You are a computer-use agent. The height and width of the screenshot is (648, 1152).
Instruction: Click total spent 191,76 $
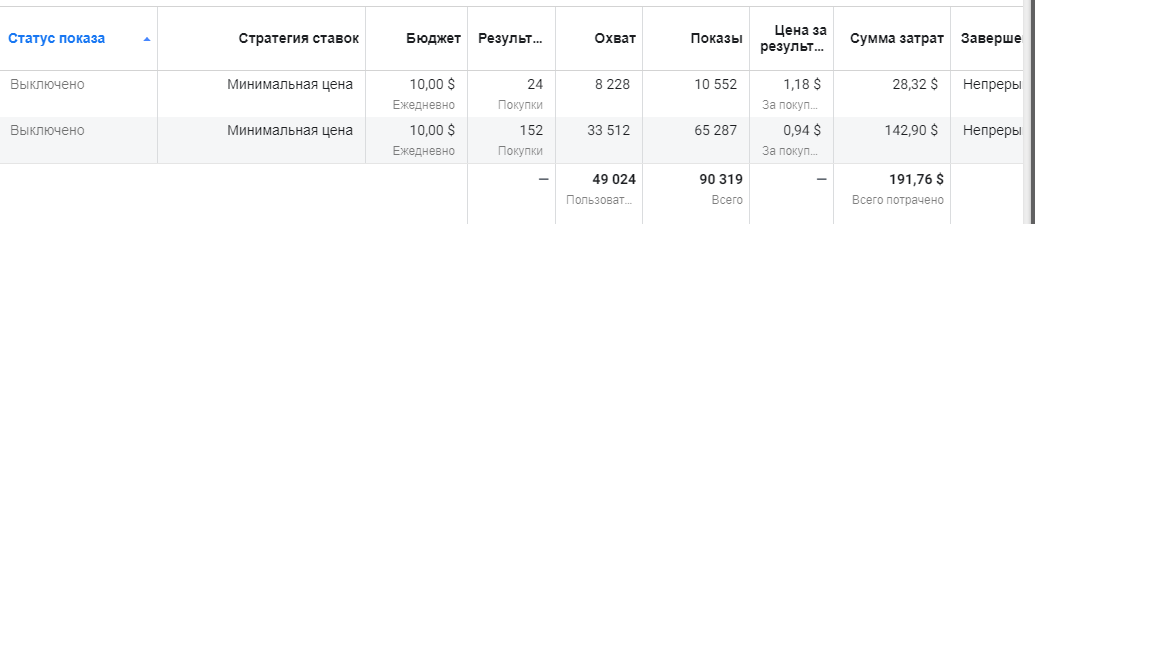coord(916,179)
